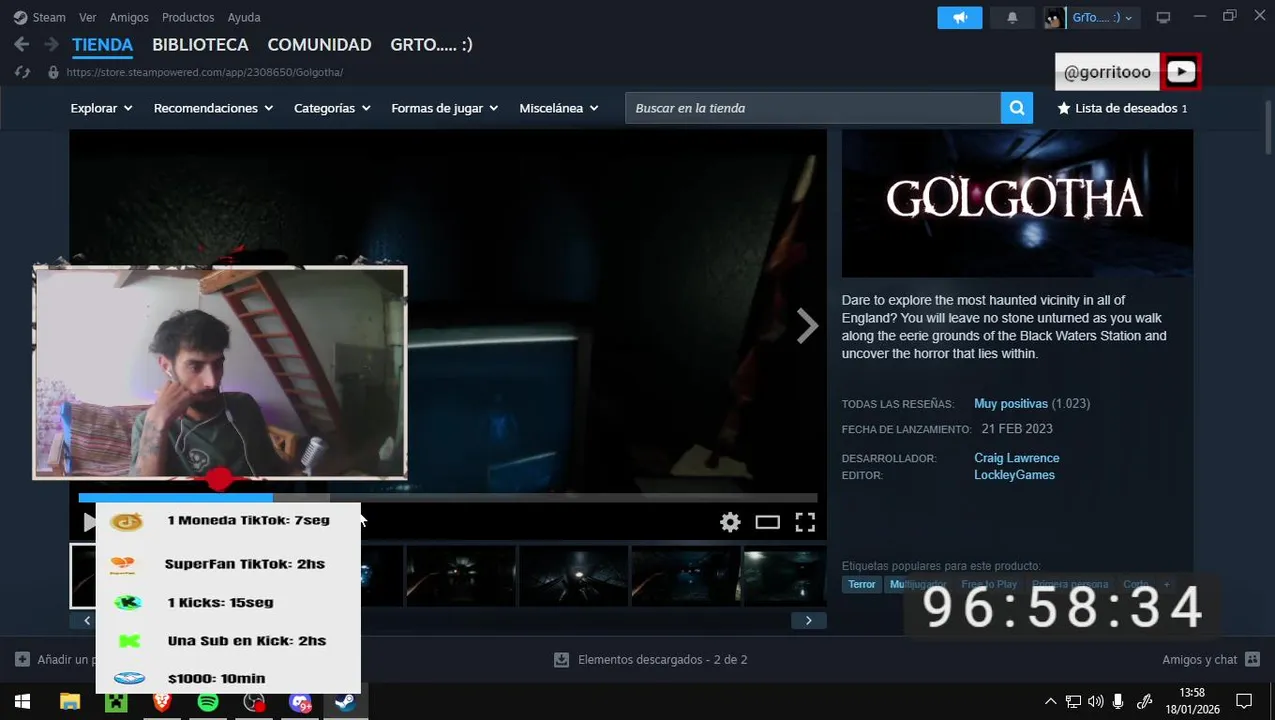Show hidden system tray icons

click(1050, 702)
